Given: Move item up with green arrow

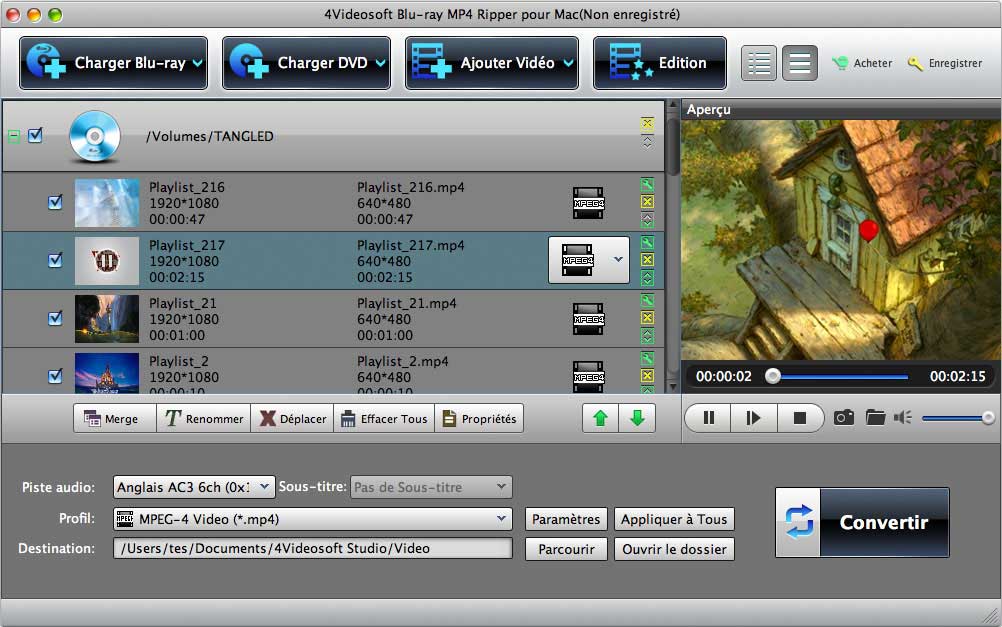Looking at the screenshot, I should (600, 418).
